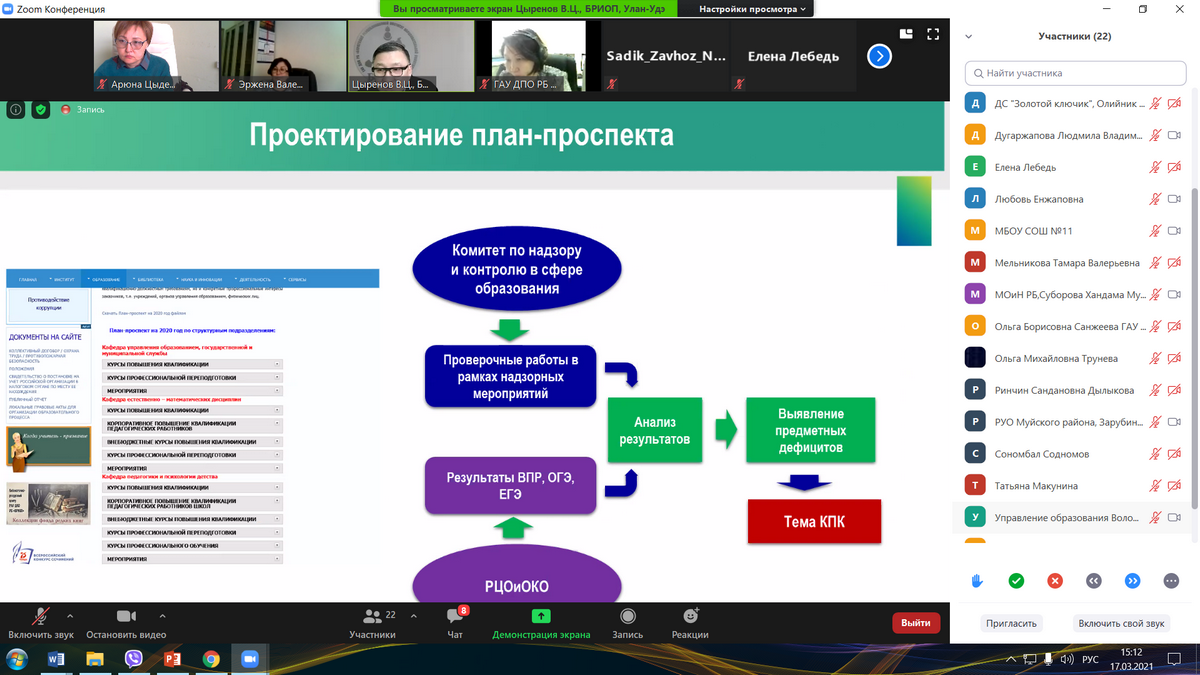The height and width of the screenshot is (675, 1200).
Task: Click the Пригласить button
Action: coord(1011,623)
